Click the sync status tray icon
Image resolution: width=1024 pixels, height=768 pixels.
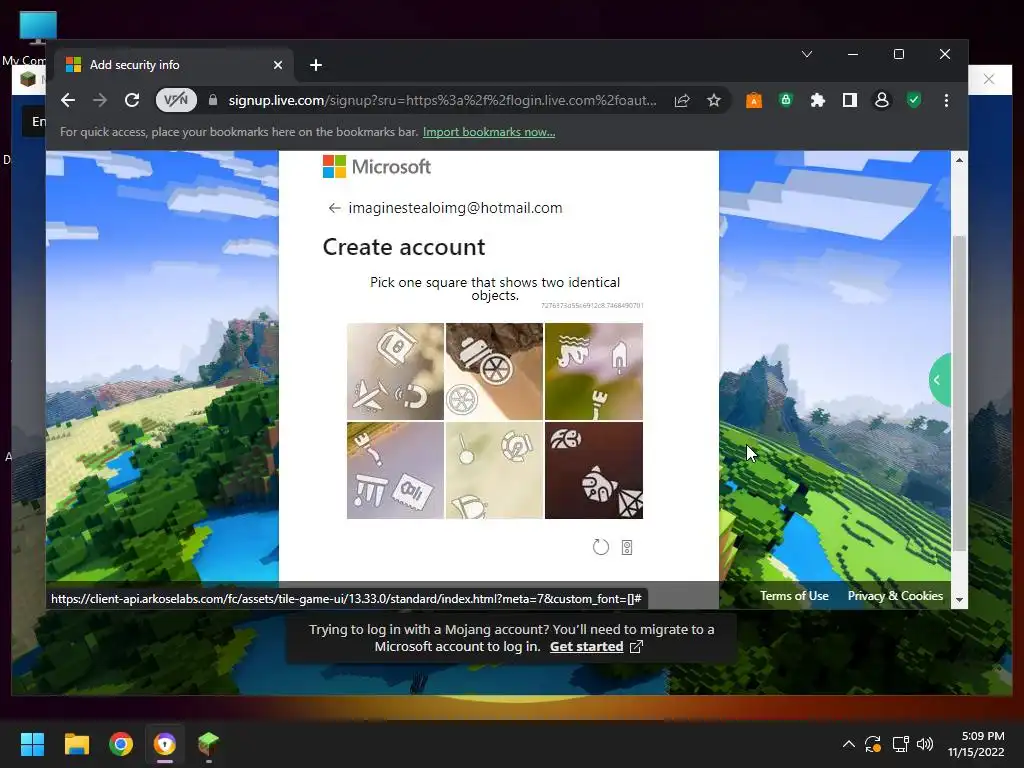click(873, 744)
